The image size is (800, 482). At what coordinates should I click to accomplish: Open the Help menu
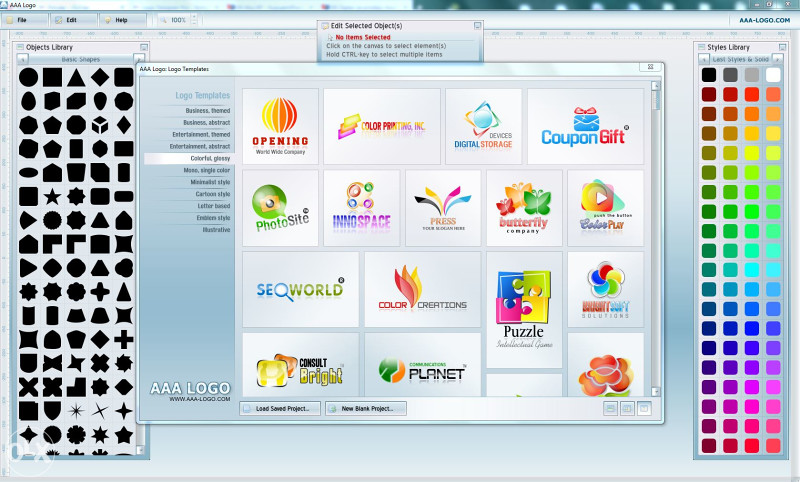(x=122, y=20)
